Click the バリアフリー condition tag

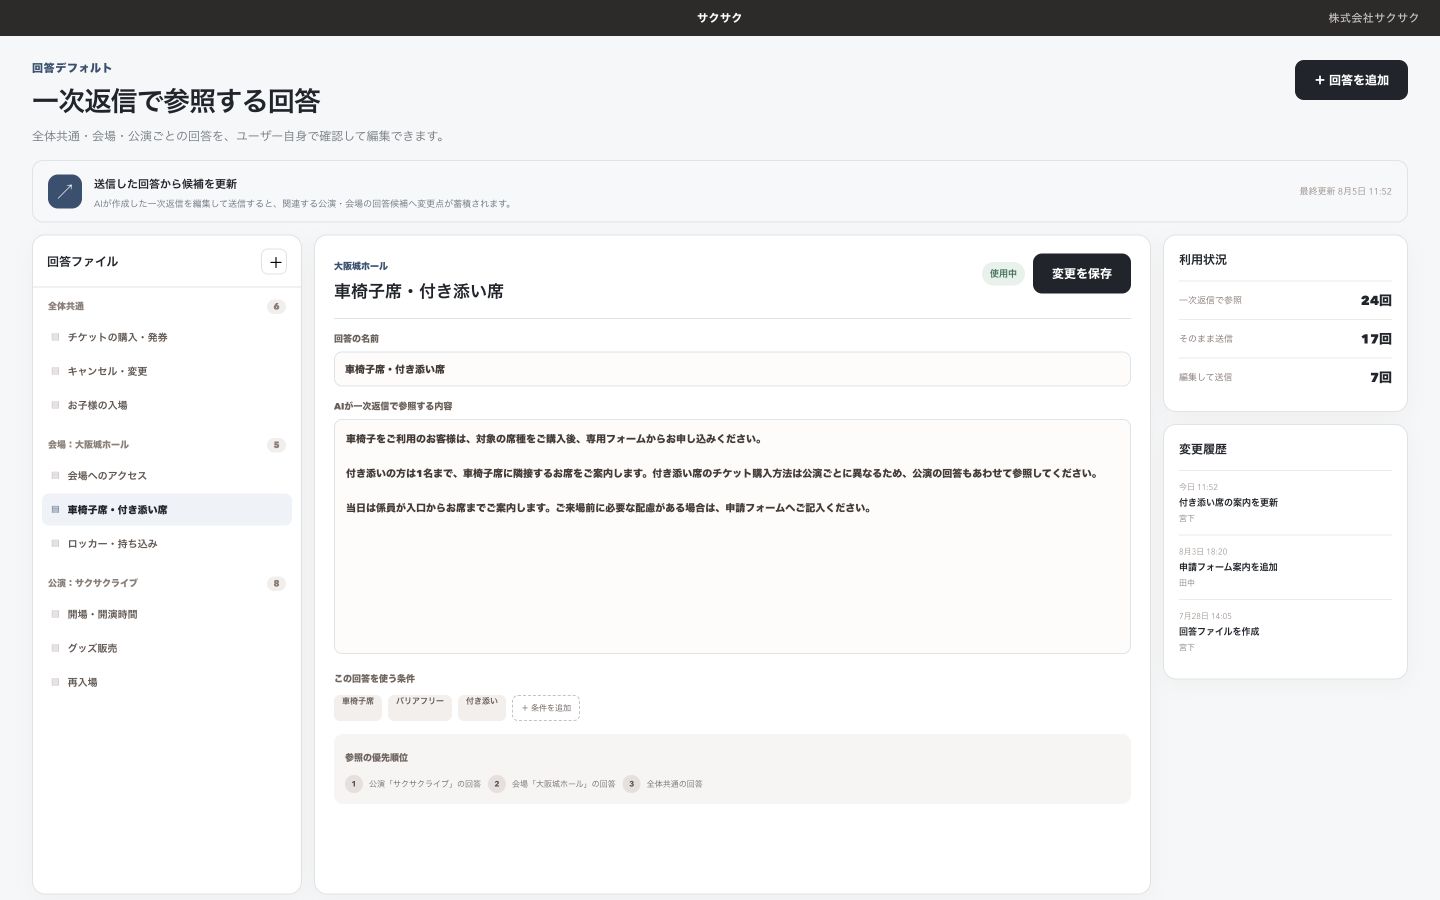[420, 707]
